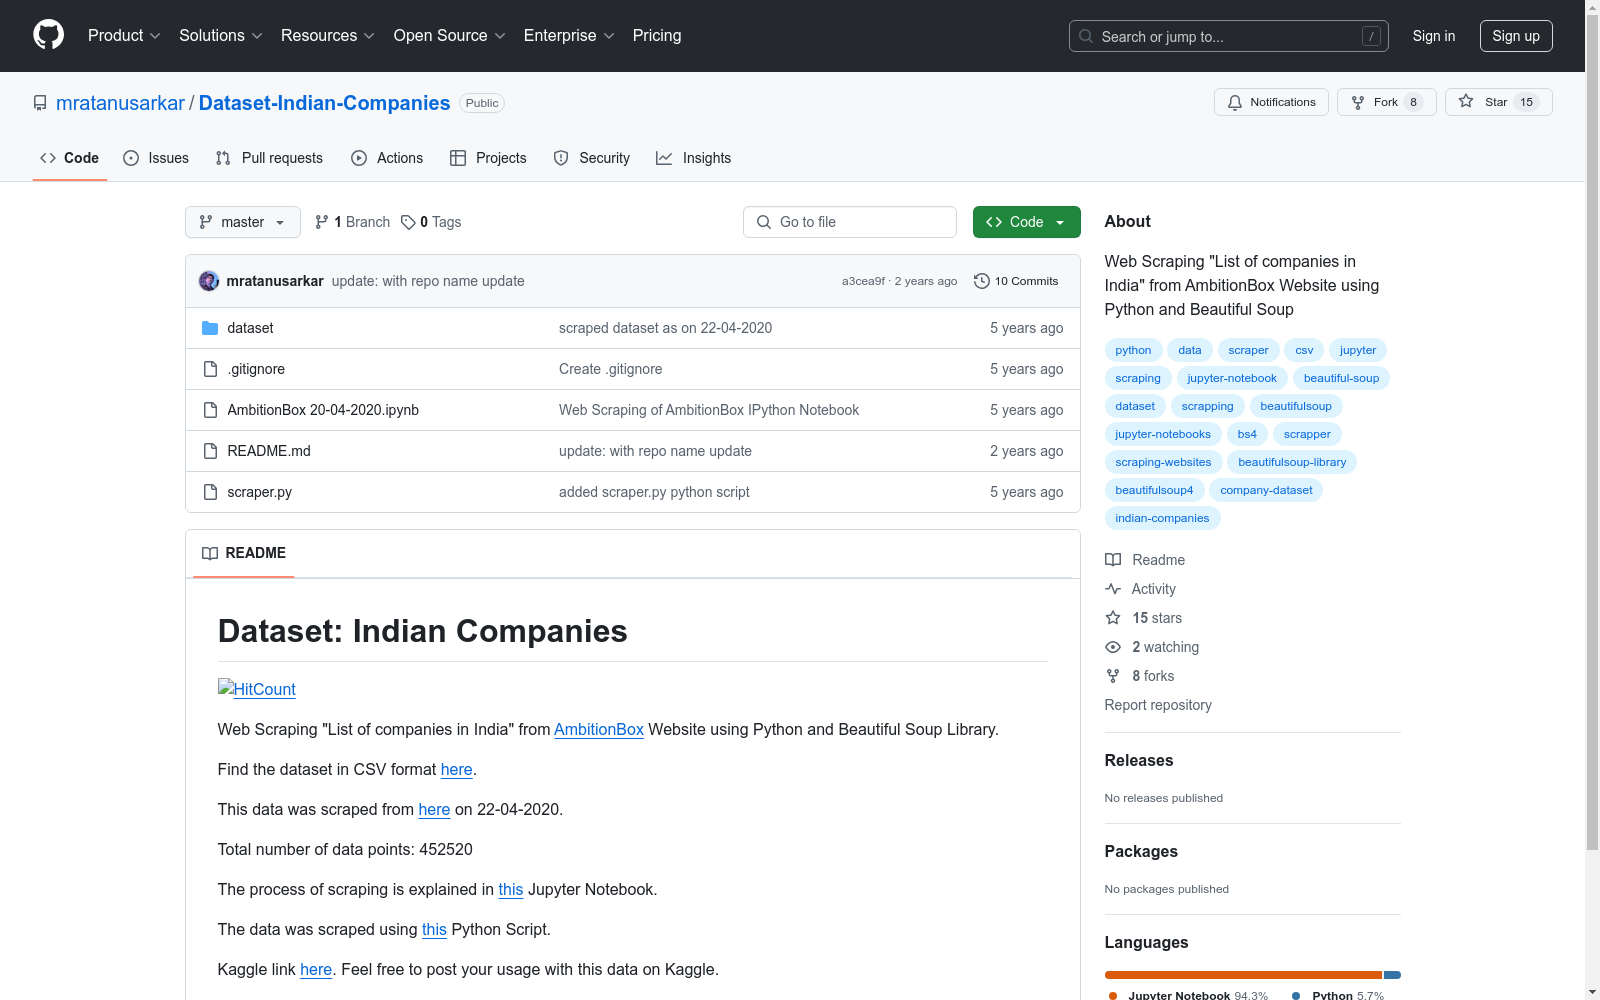Click the fork icon beside 8 forks
The image size is (1600, 1000).
[1113, 676]
